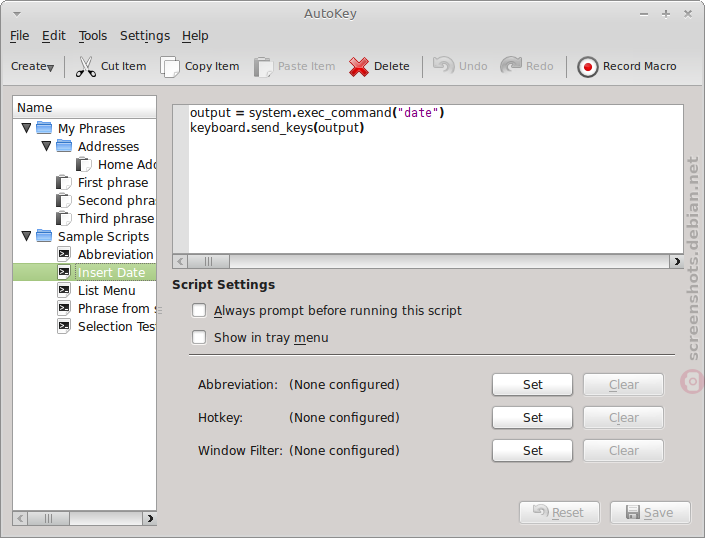The height and width of the screenshot is (538, 705).
Task: Select the Phrase from selection script icon
Action: [x=64, y=308]
